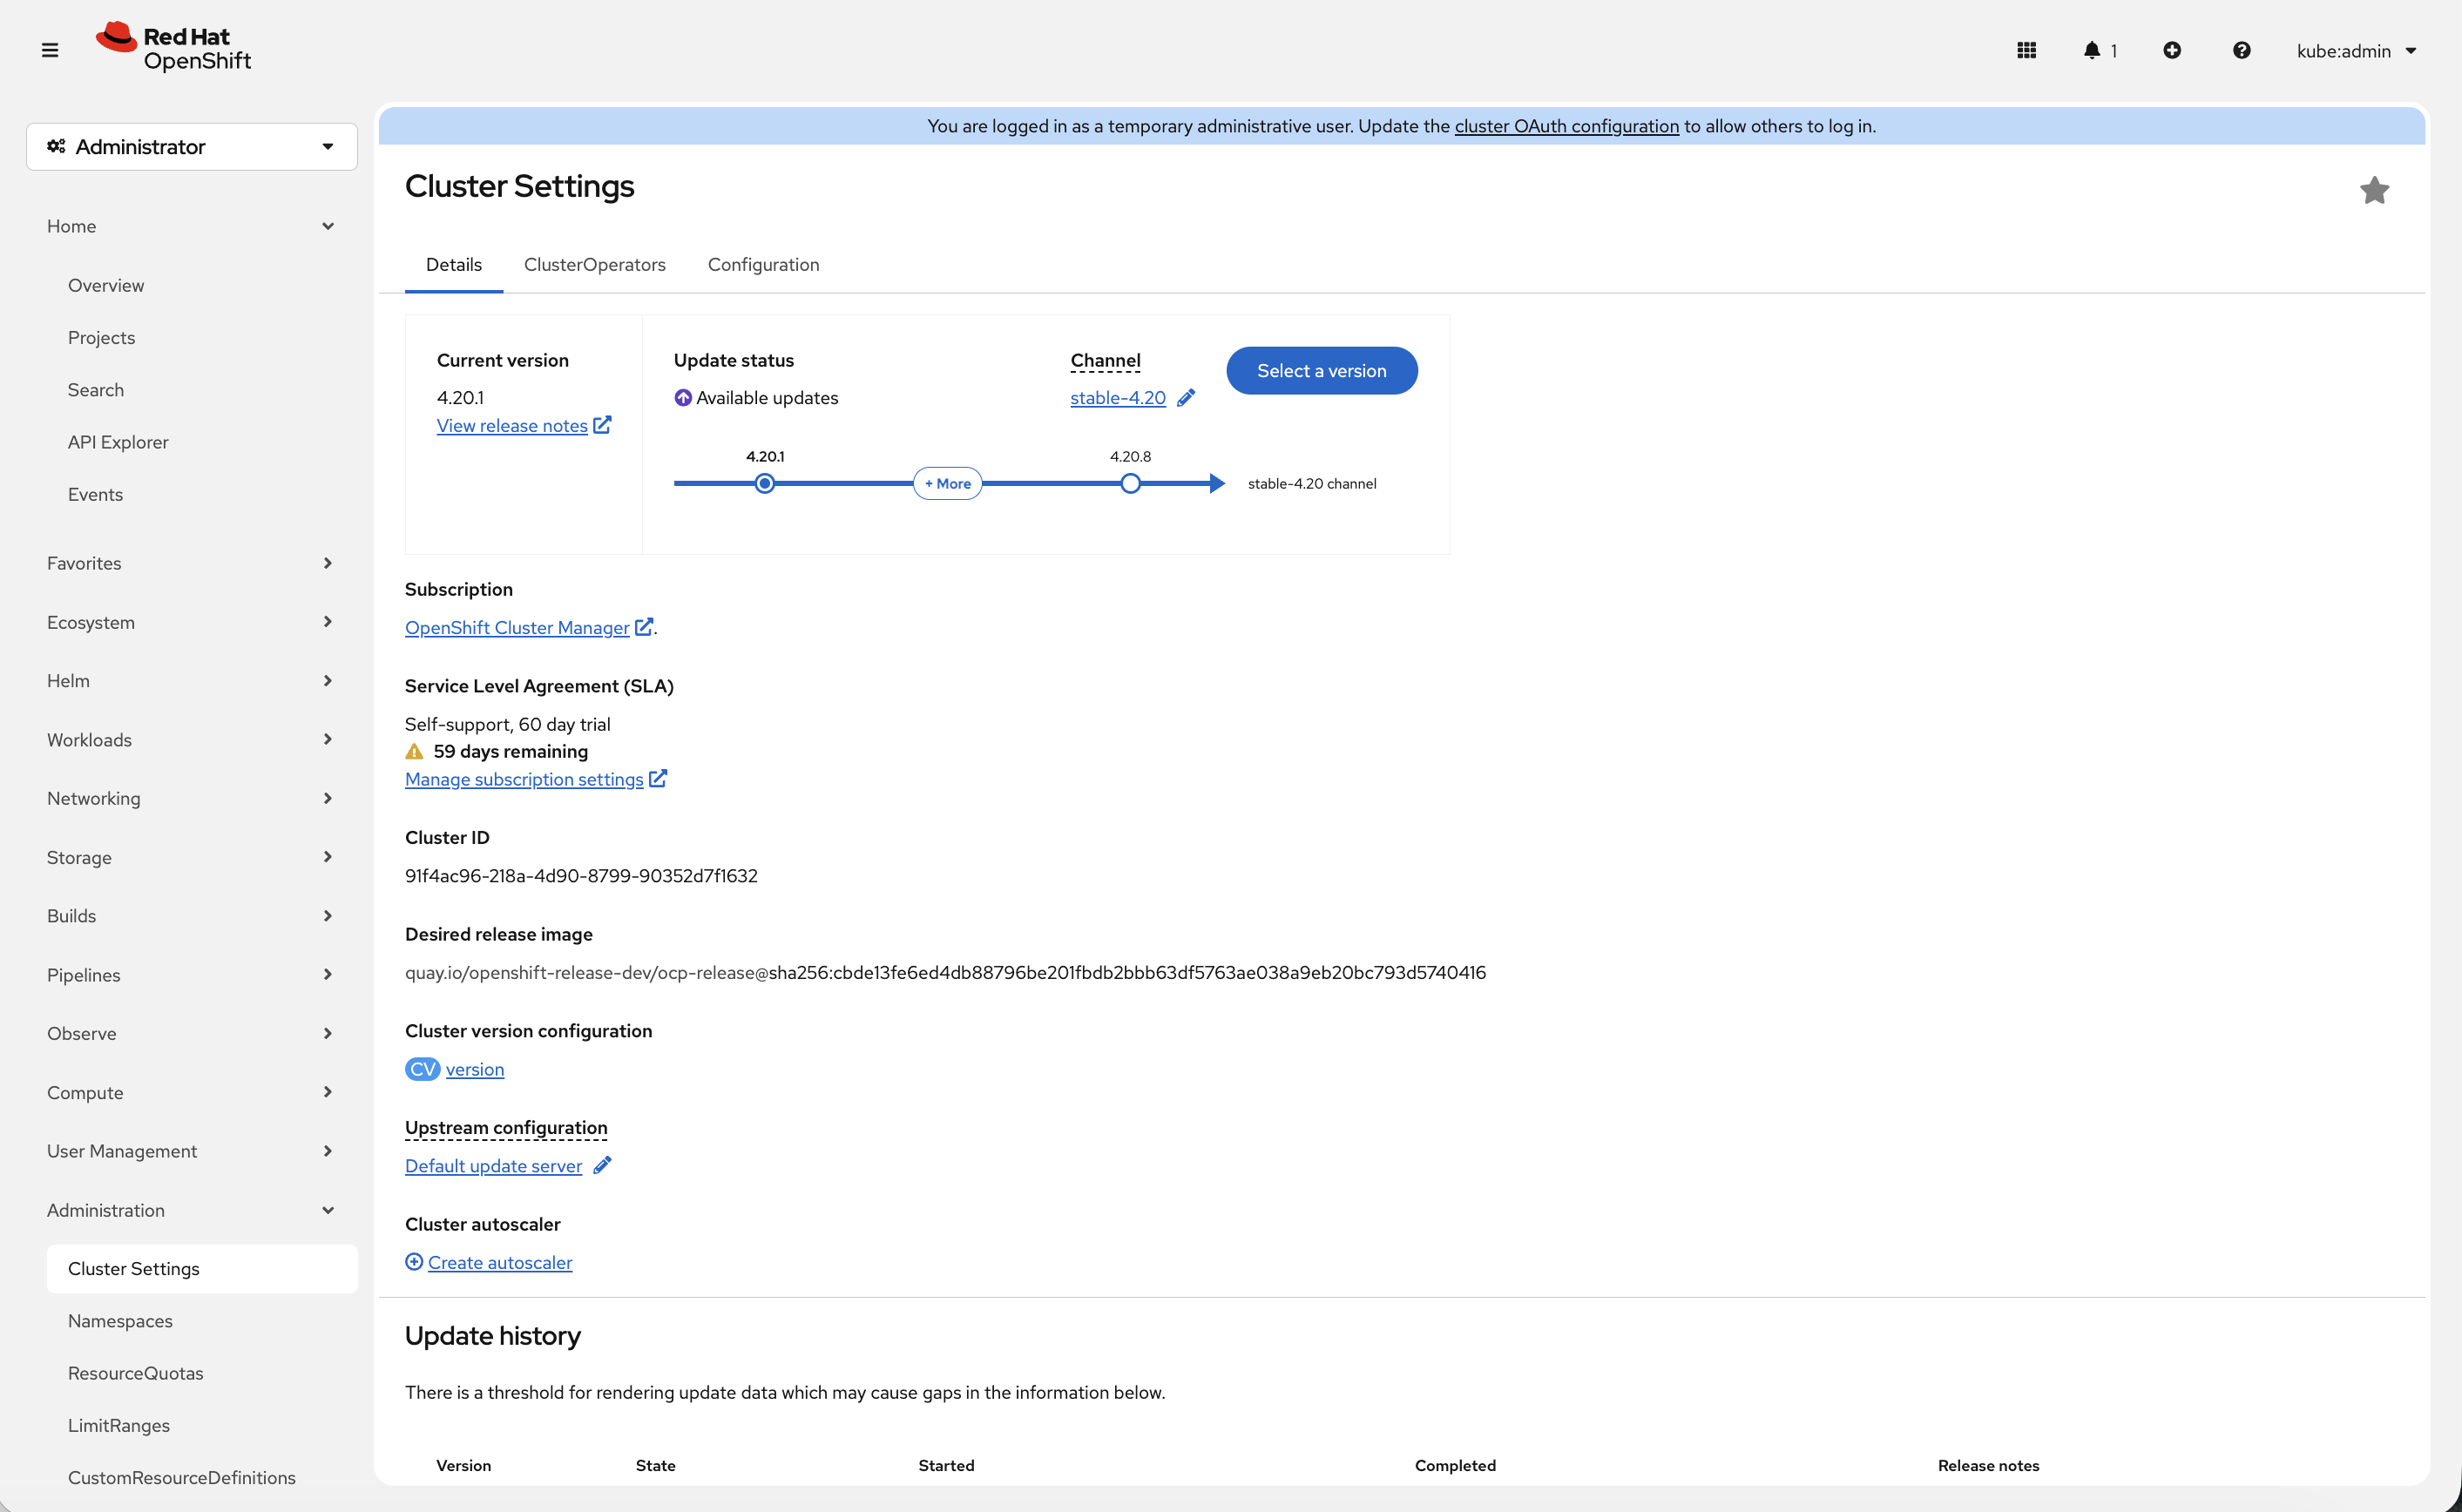Open the Administrator perspective switcher
Screen dimensions: 2462x1512
pyautogui.click(x=192, y=146)
